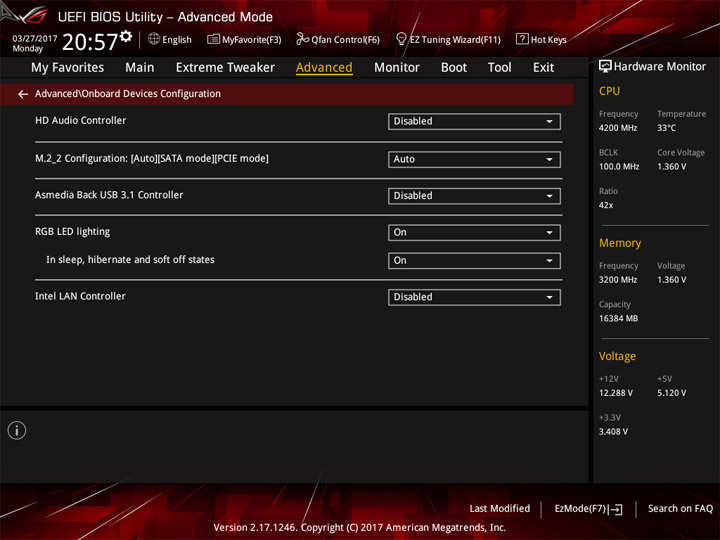The height and width of the screenshot is (540, 720).
Task: Click +12V value 12.288 V
Action: [x=616, y=393]
